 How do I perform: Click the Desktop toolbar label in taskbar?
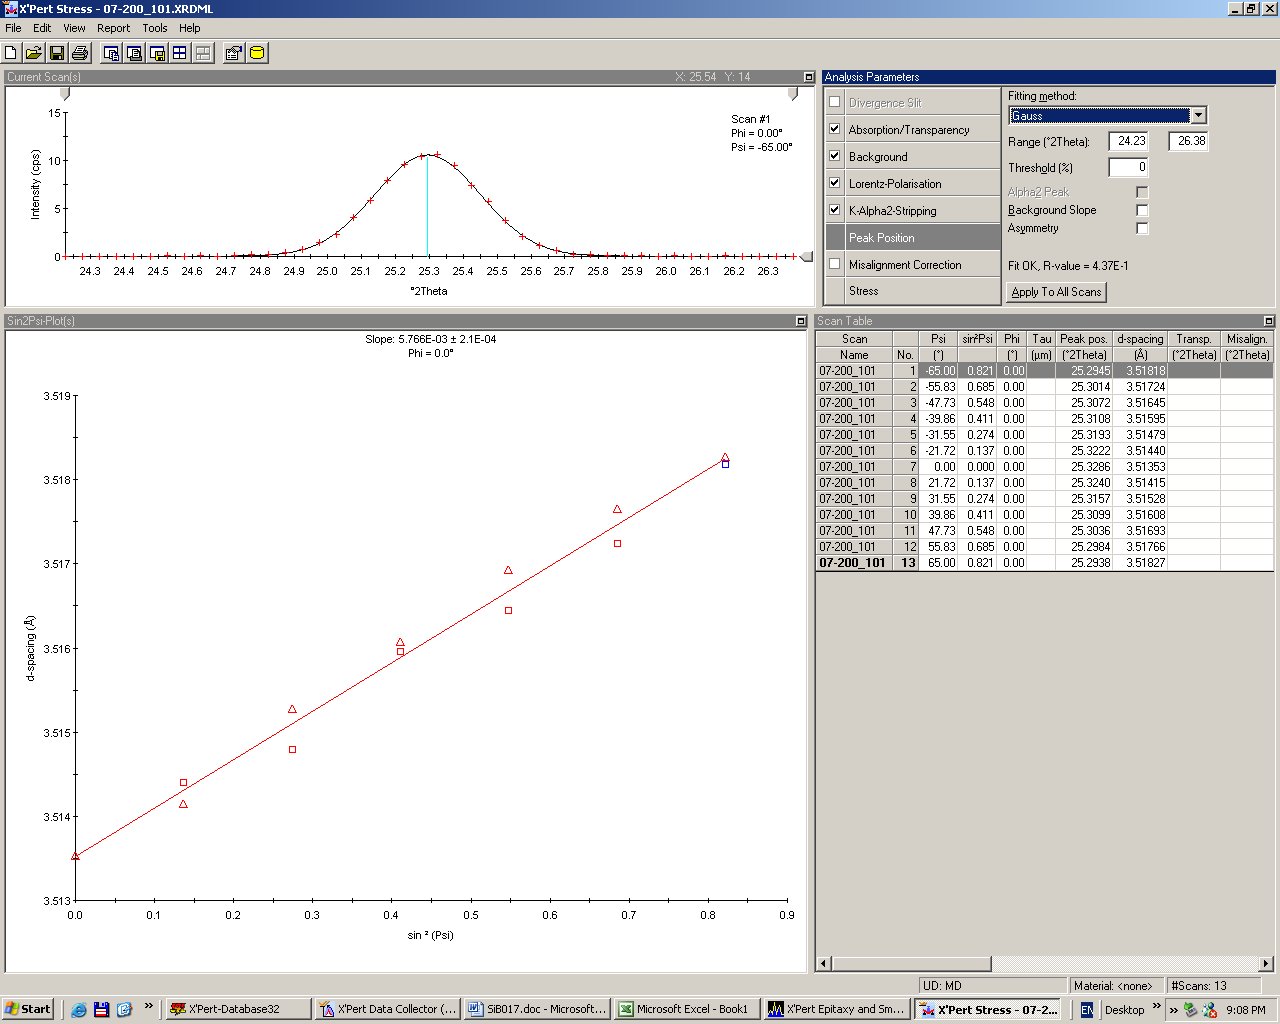pos(1124,1010)
